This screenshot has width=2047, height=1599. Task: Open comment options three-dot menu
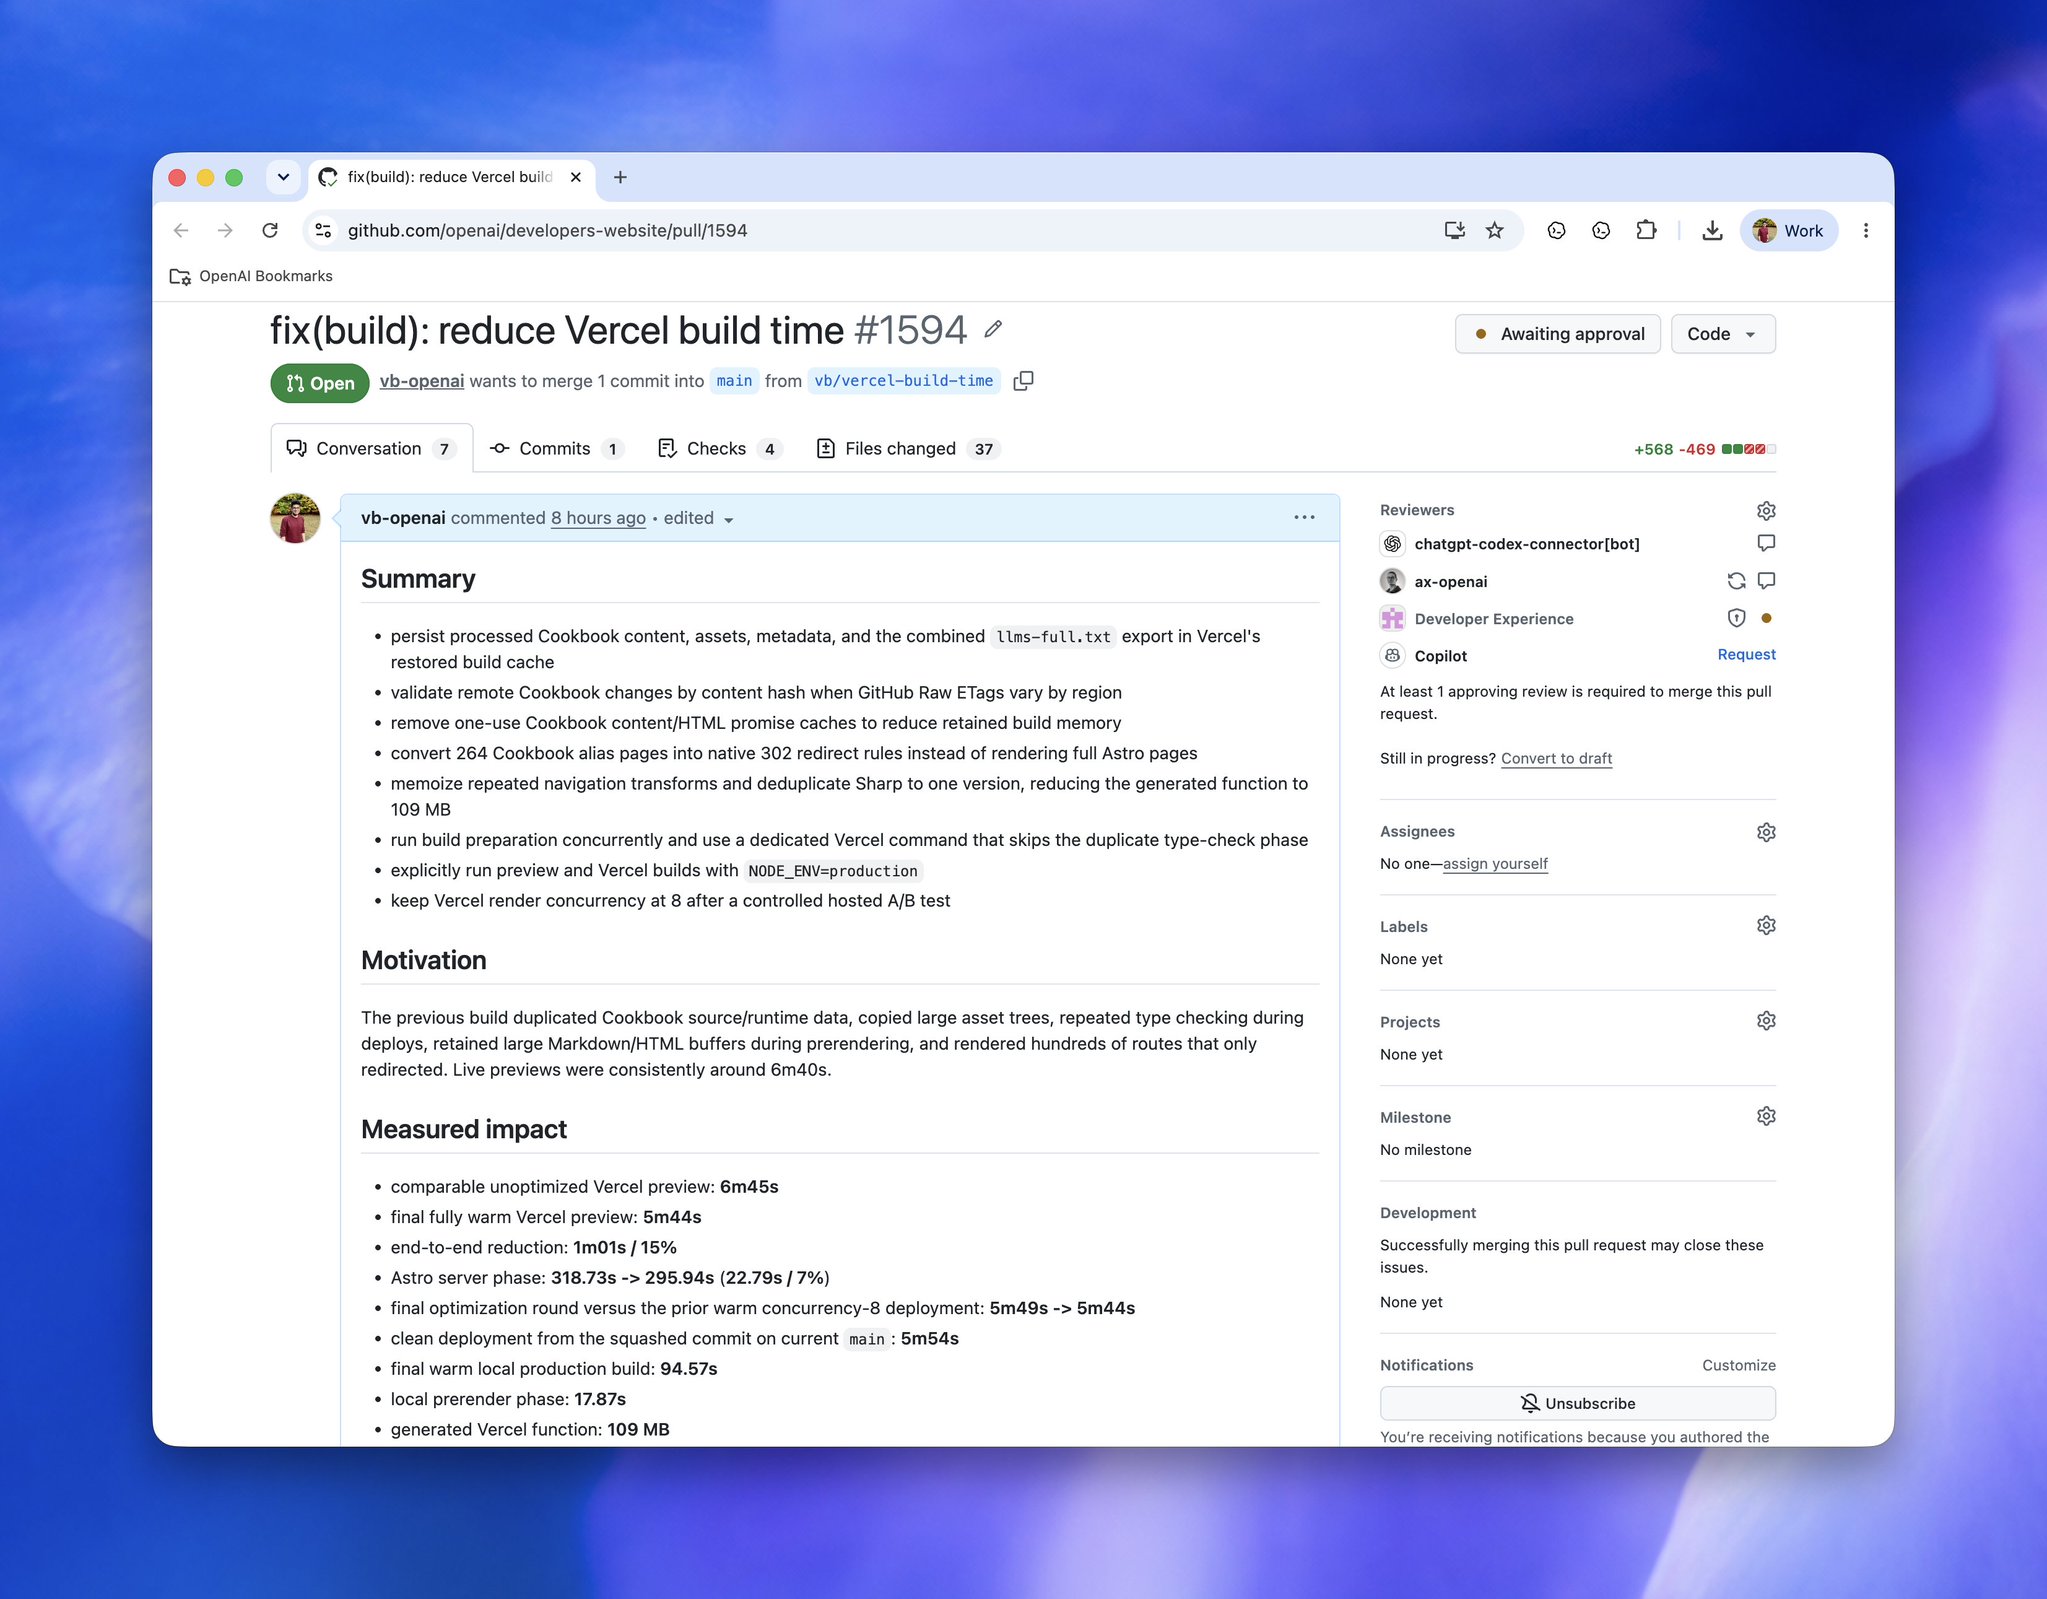1304,517
